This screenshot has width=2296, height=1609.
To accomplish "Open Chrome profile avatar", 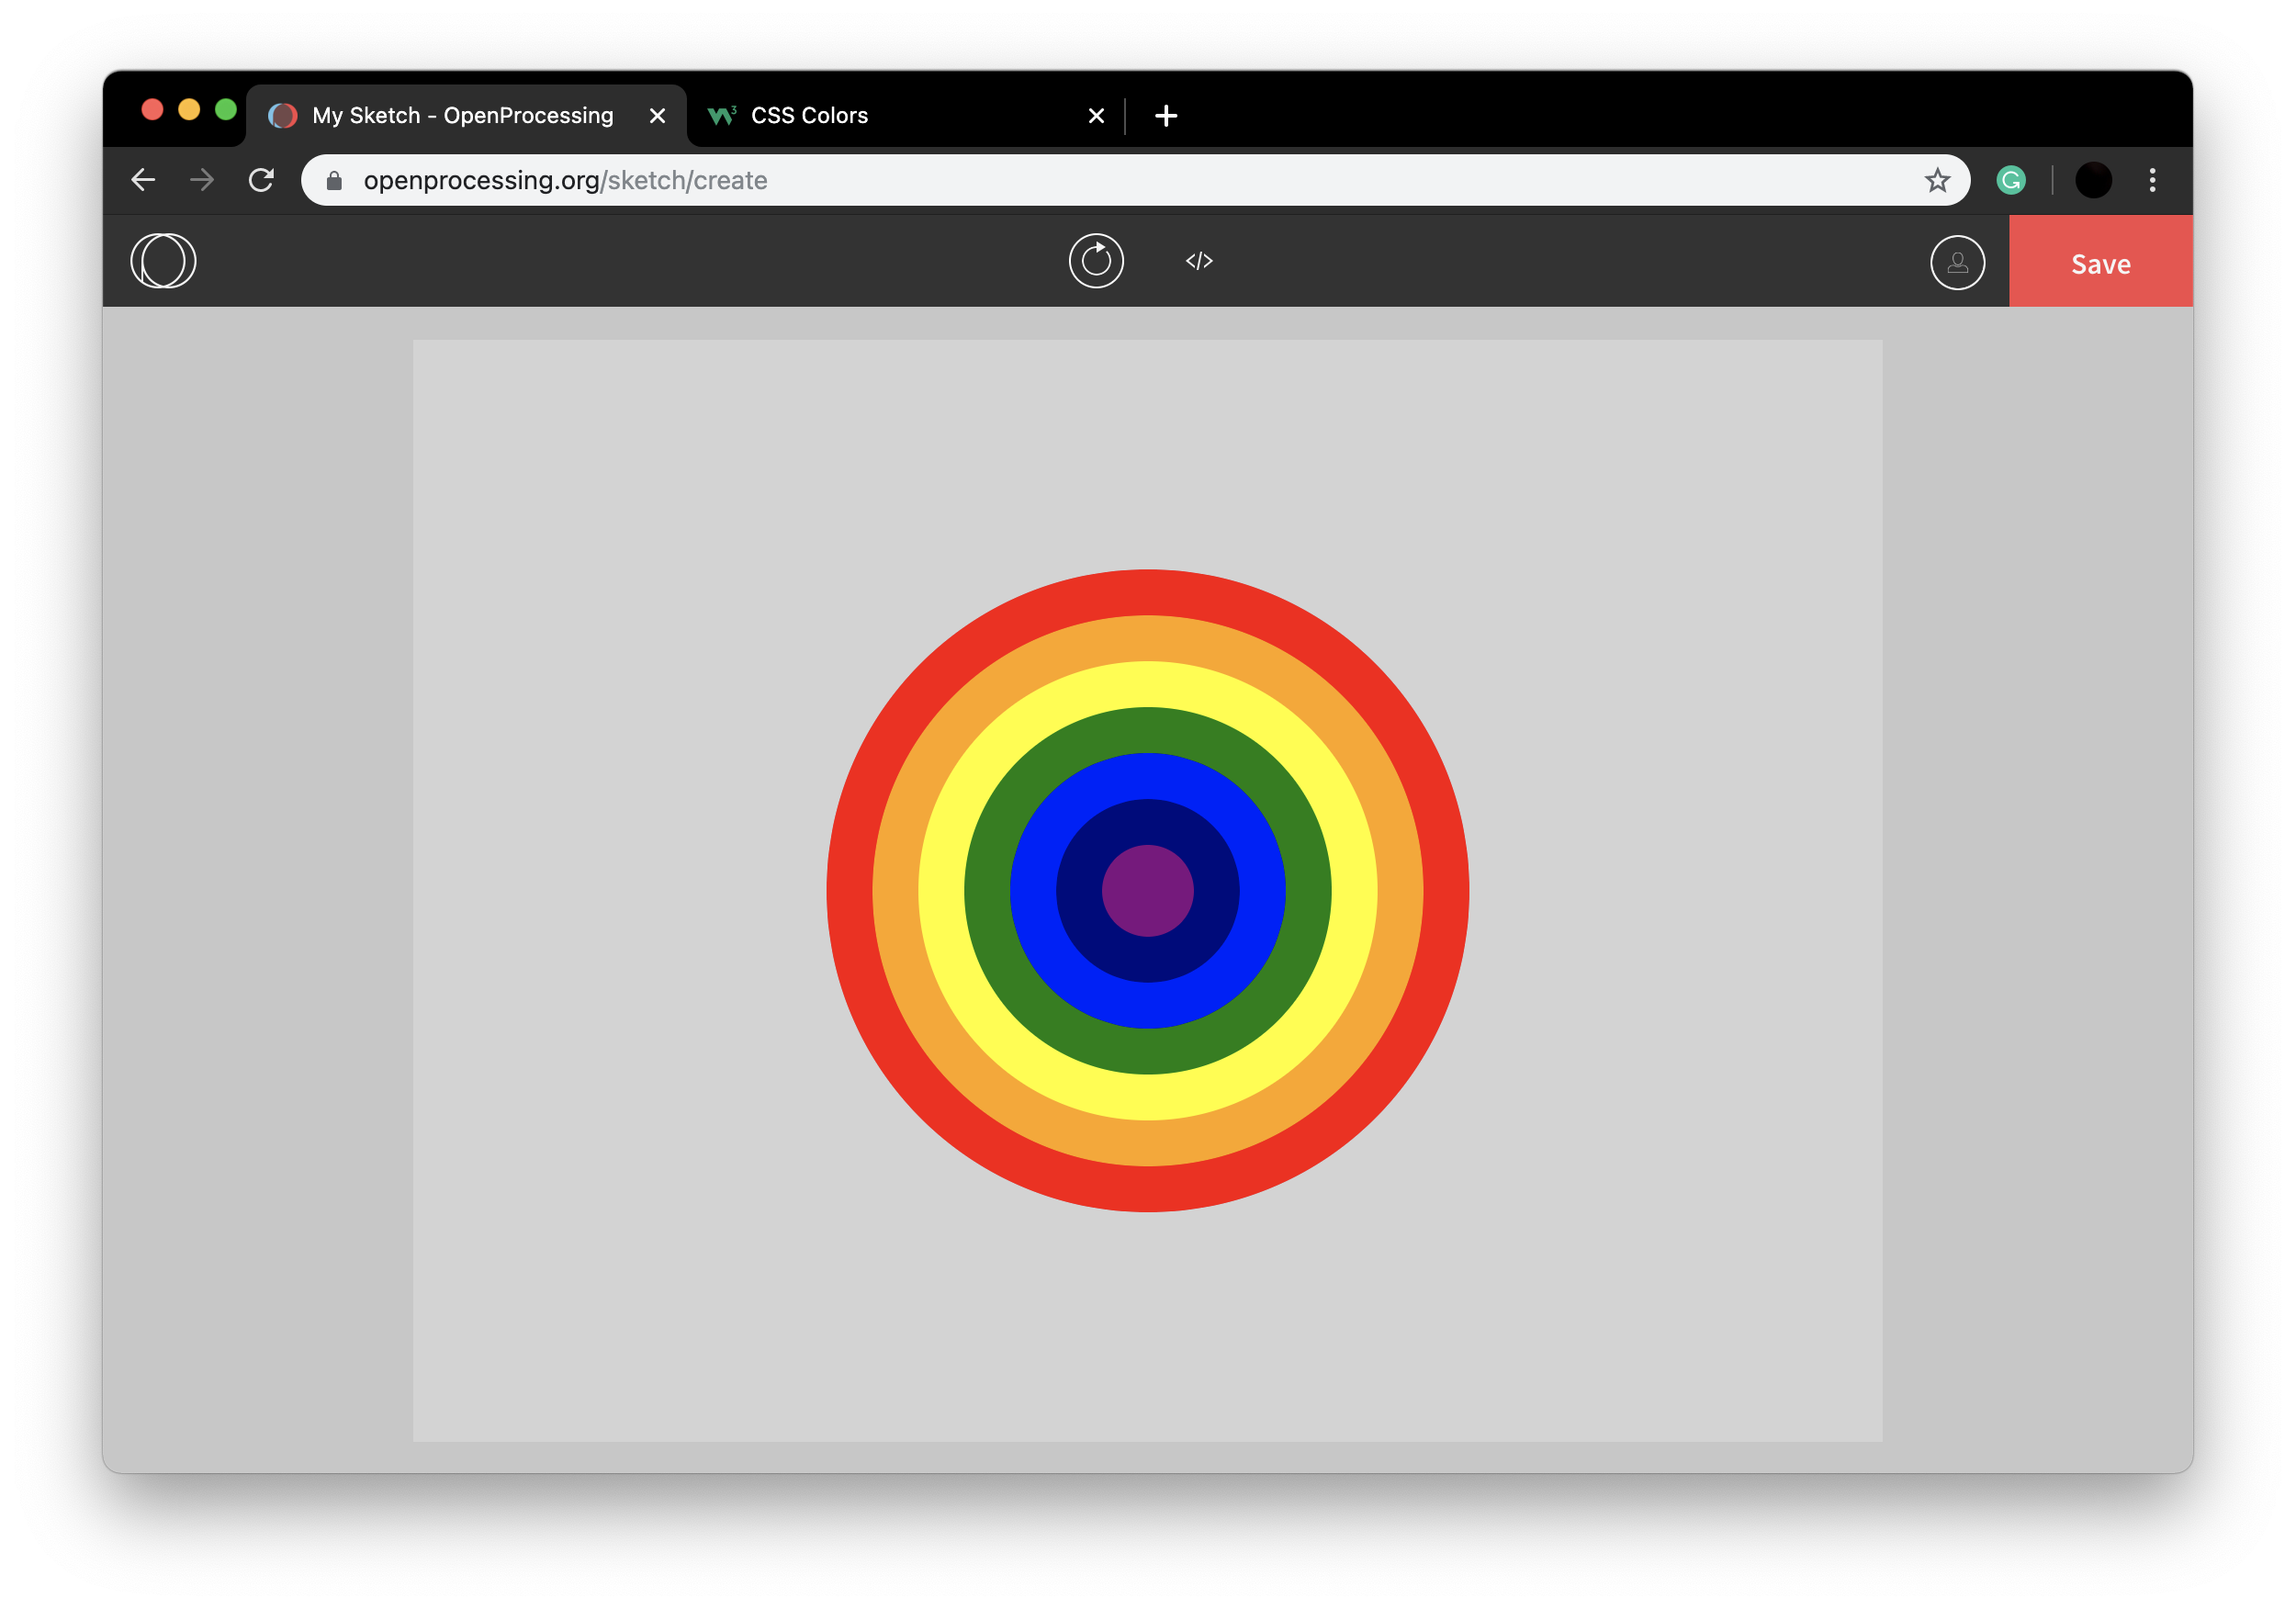I will [2093, 180].
